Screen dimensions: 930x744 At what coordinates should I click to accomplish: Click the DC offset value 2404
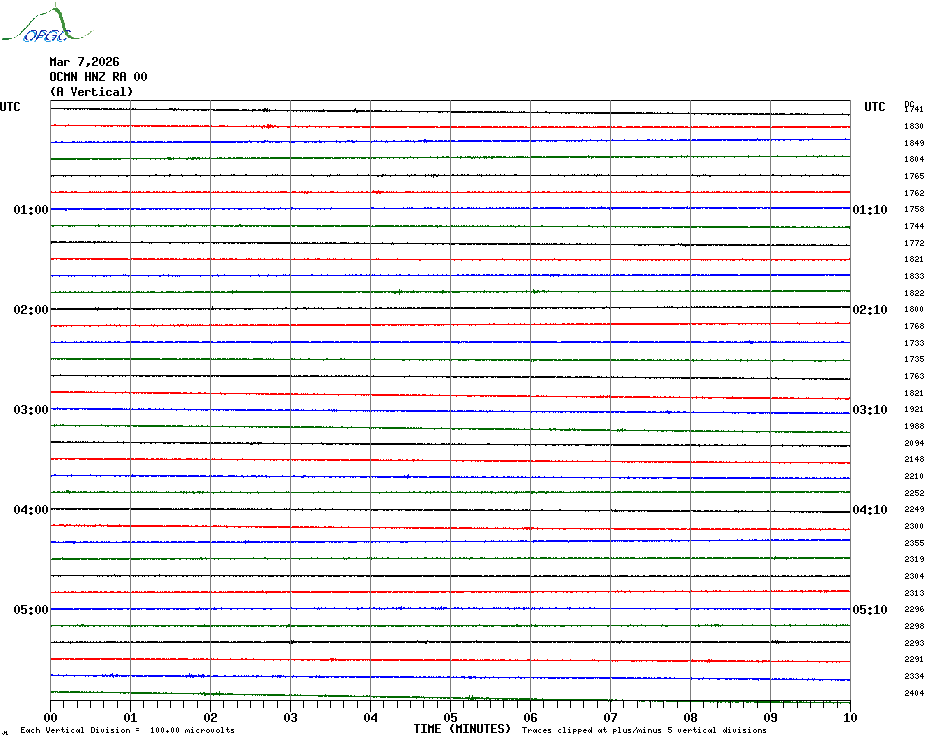coord(914,693)
